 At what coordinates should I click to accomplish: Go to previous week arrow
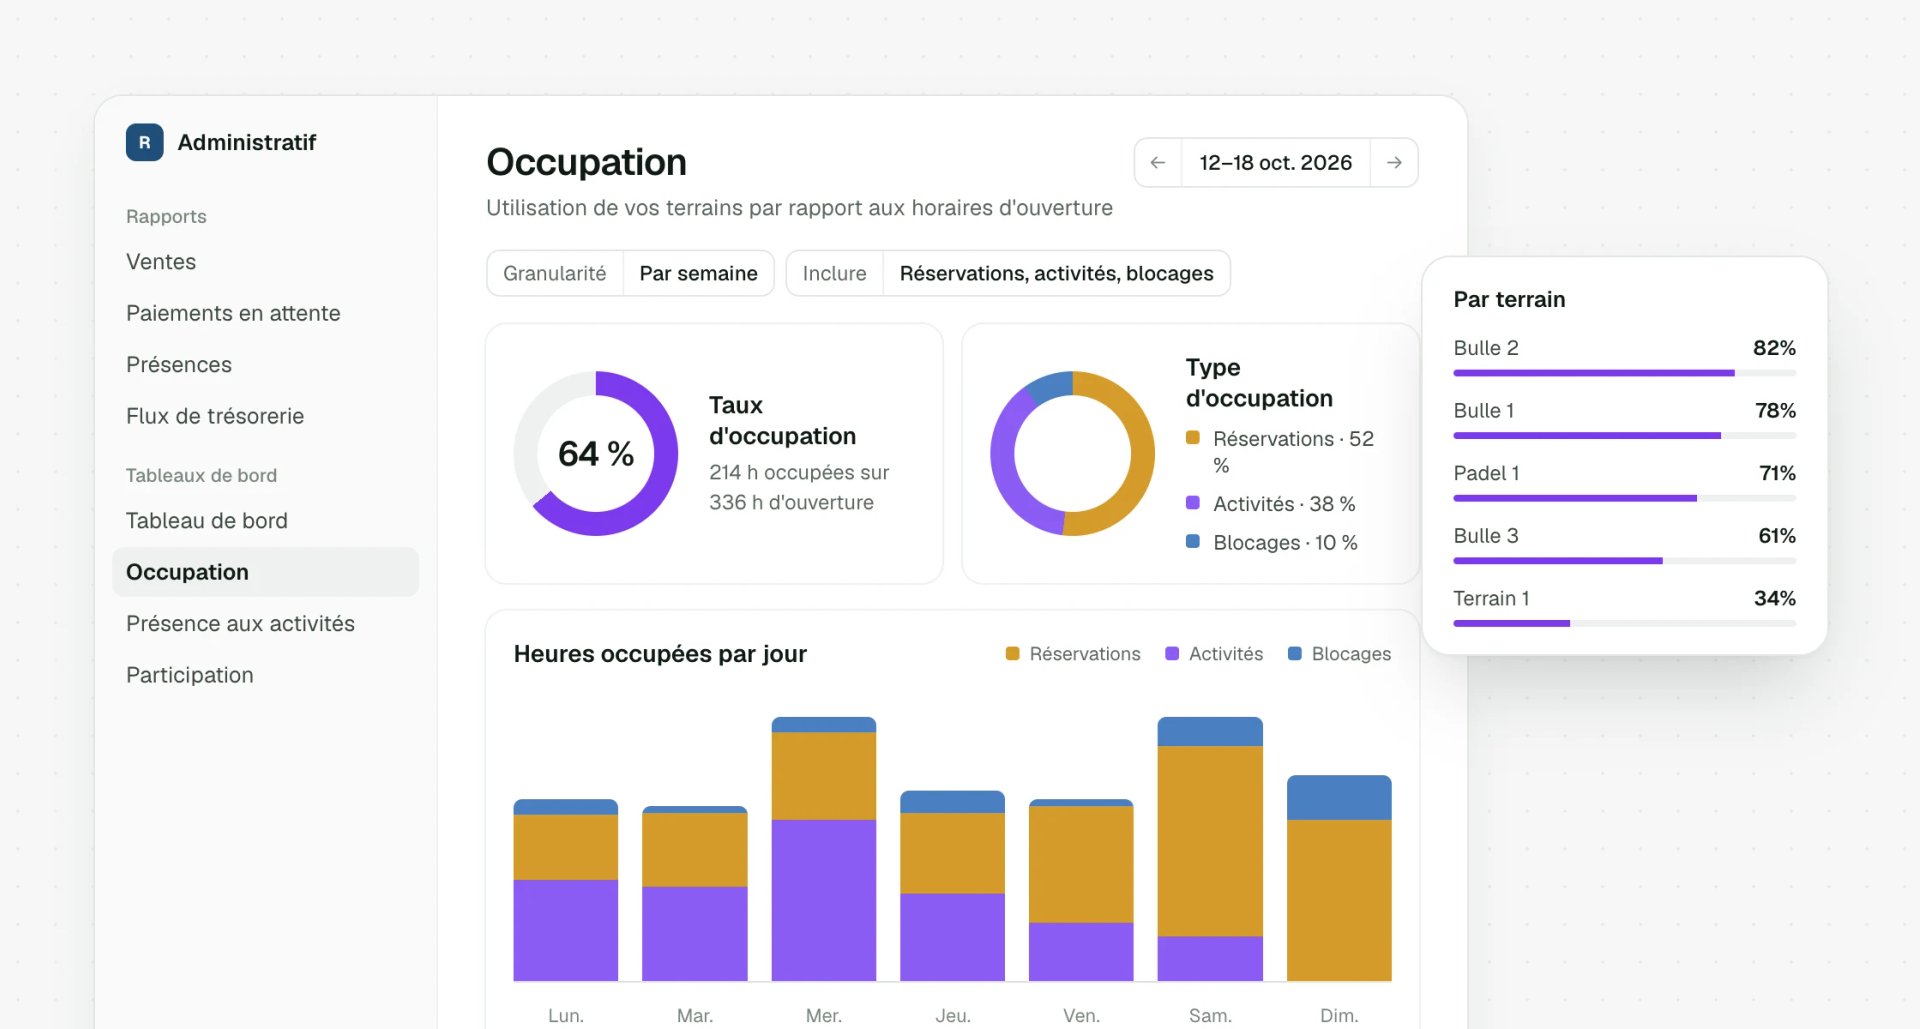pyautogui.click(x=1158, y=162)
